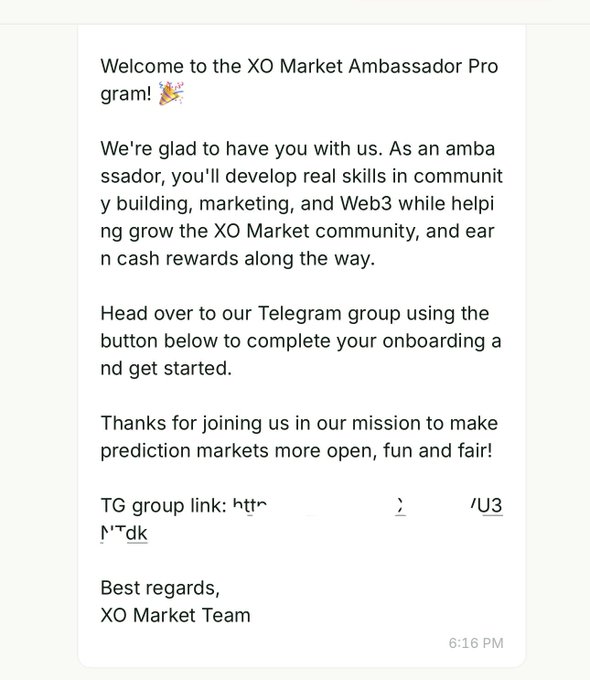This screenshot has width=590, height=680.
Task: Select the "prediction markets more open" line
Action: point(296,451)
